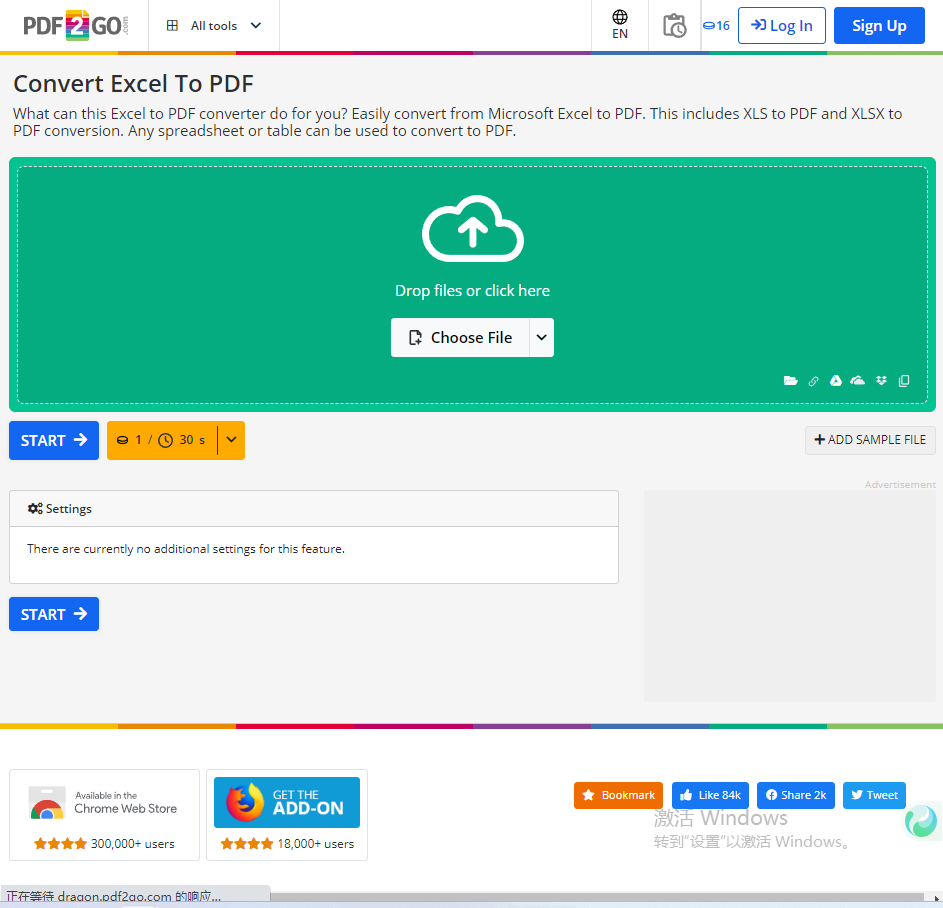The width and height of the screenshot is (943, 908).
Task: Click ADD SAMPLE FILE button
Action: (870, 440)
